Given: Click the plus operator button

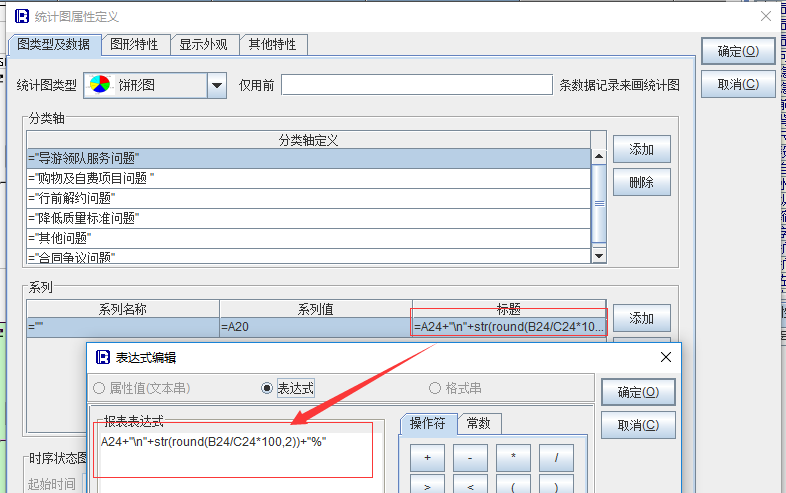Looking at the screenshot, I should 427,457.
